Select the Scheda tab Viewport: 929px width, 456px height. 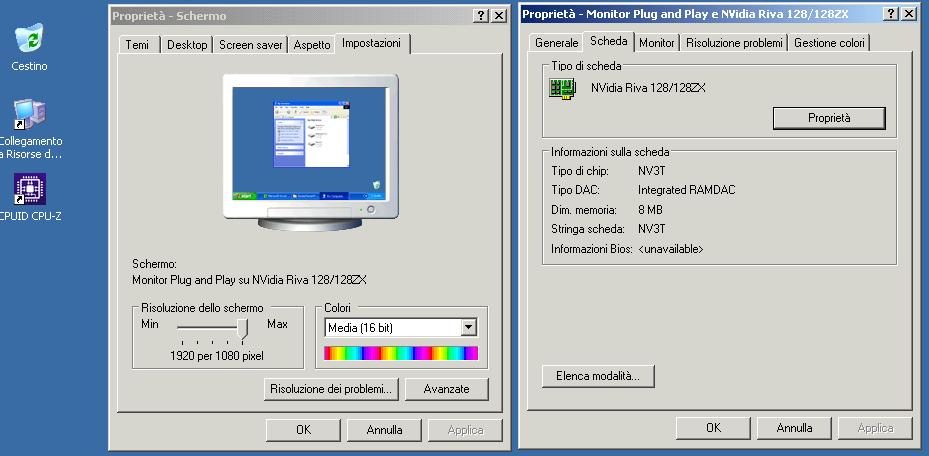pos(608,41)
